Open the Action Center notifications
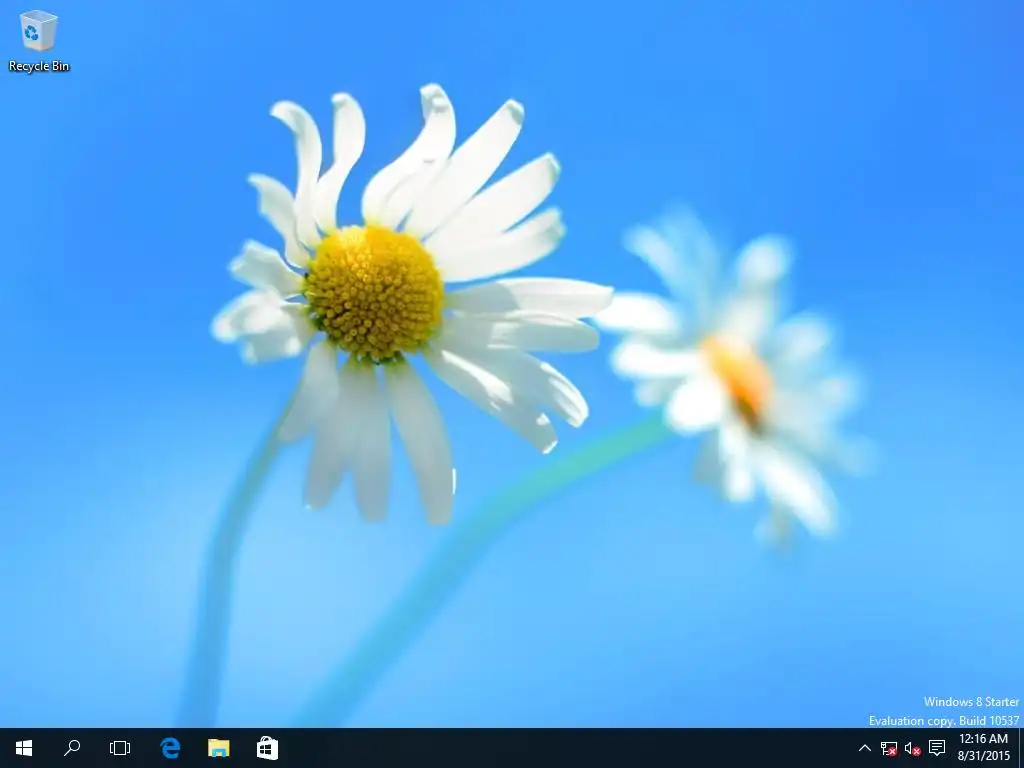The height and width of the screenshot is (768, 1024). coord(937,748)
